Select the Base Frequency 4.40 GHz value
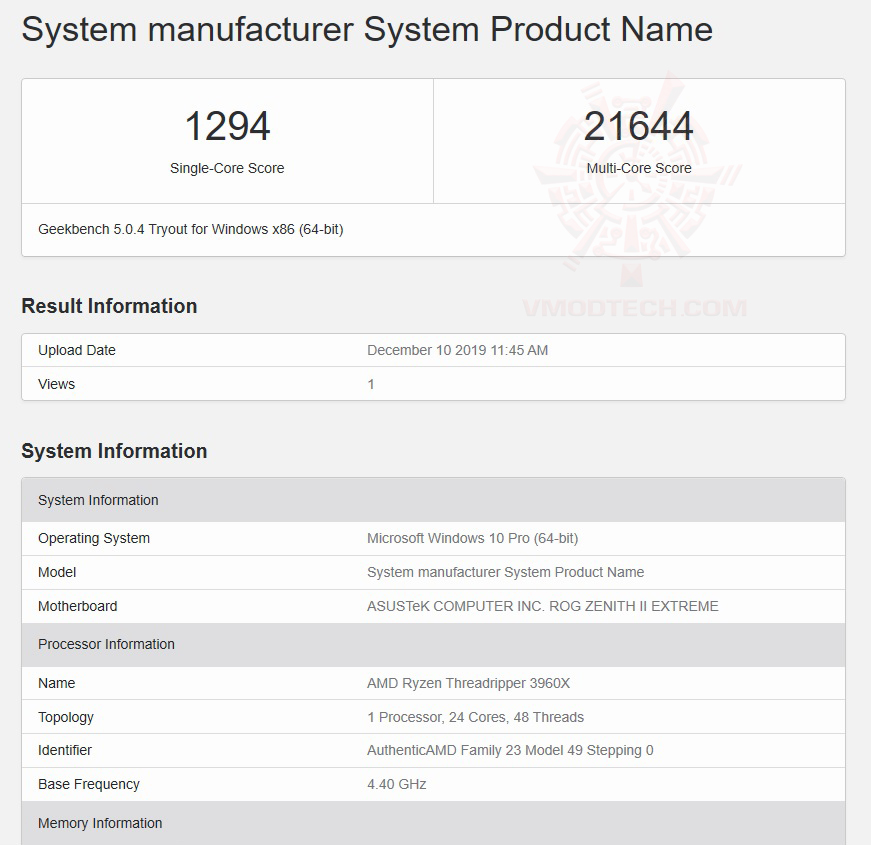Screen dimensions: 871x845 click(396, 784)
